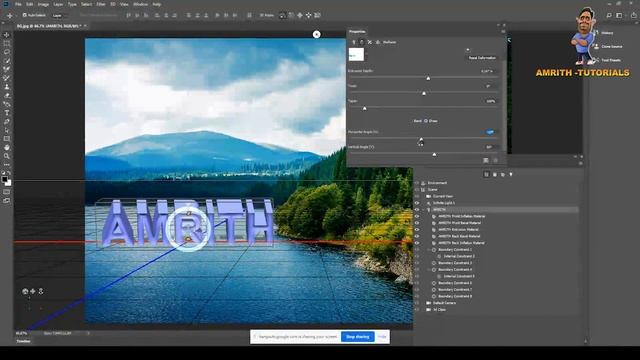Click the Search icon at top right
This screenshot has width=640, height=360.
[x=609, y=16]
